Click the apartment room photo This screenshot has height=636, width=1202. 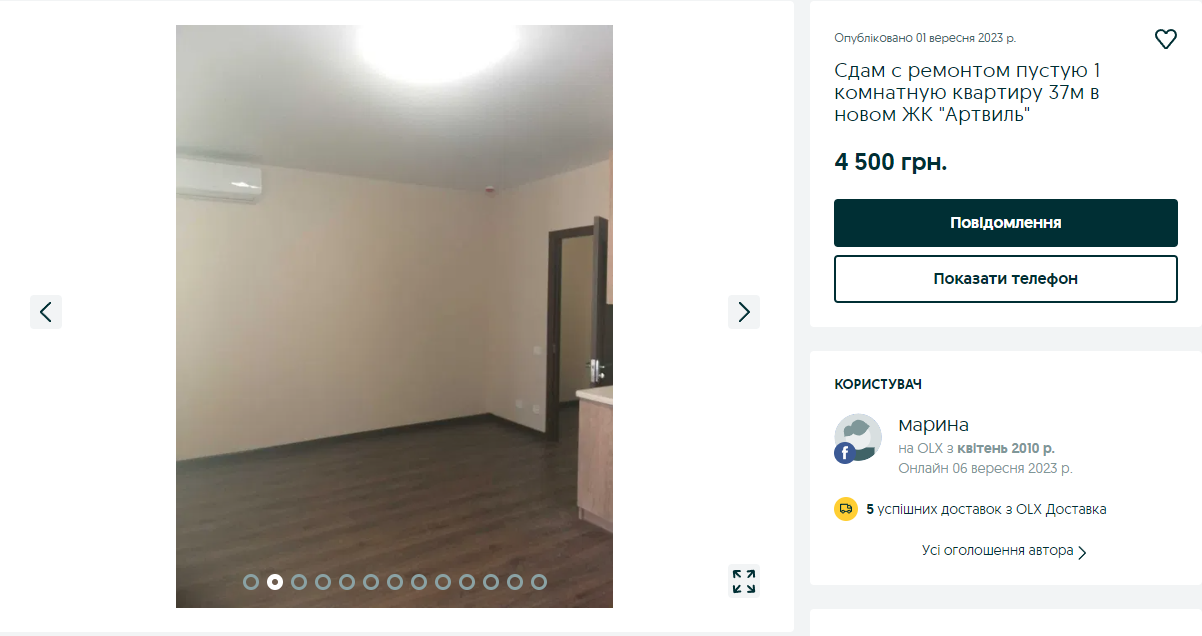click(x=394, y=316)
